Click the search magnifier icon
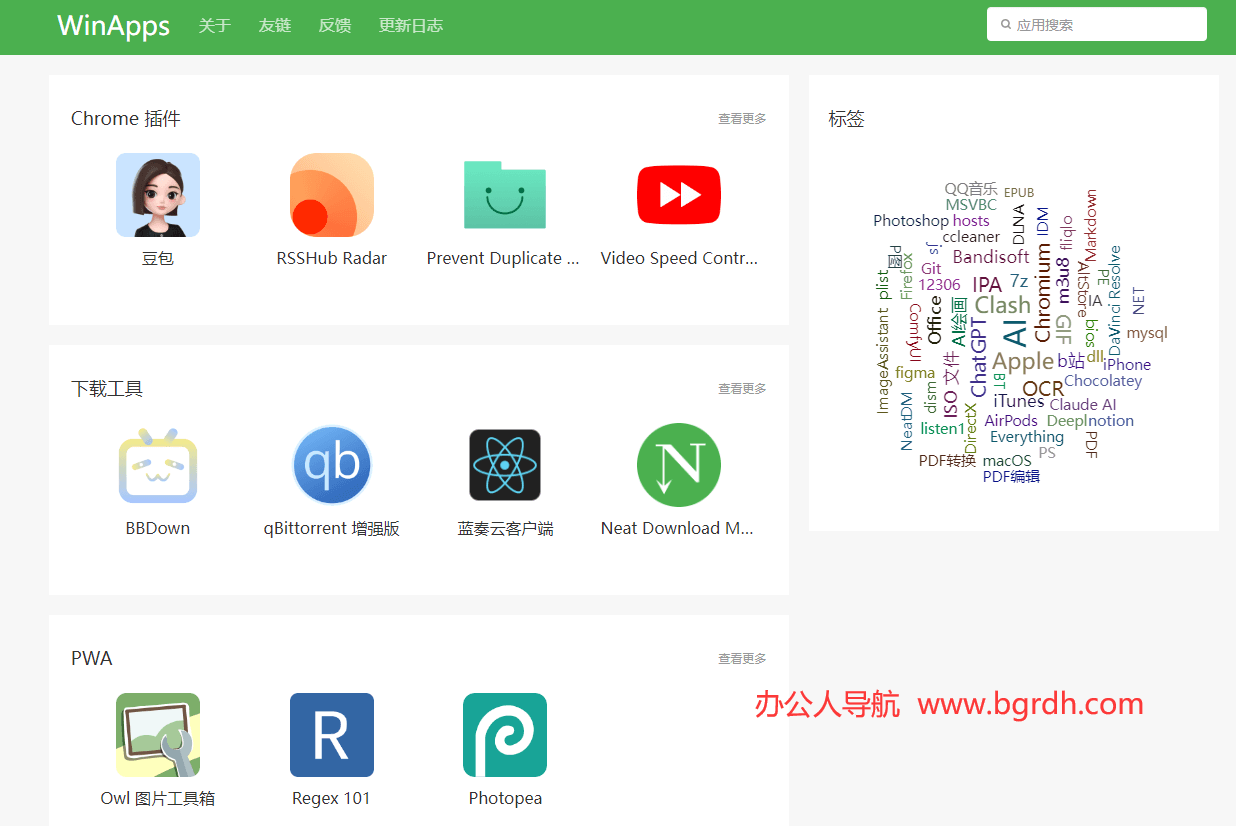The width and height of the screenshot is (1236, 826). [x=1006, y=24]
